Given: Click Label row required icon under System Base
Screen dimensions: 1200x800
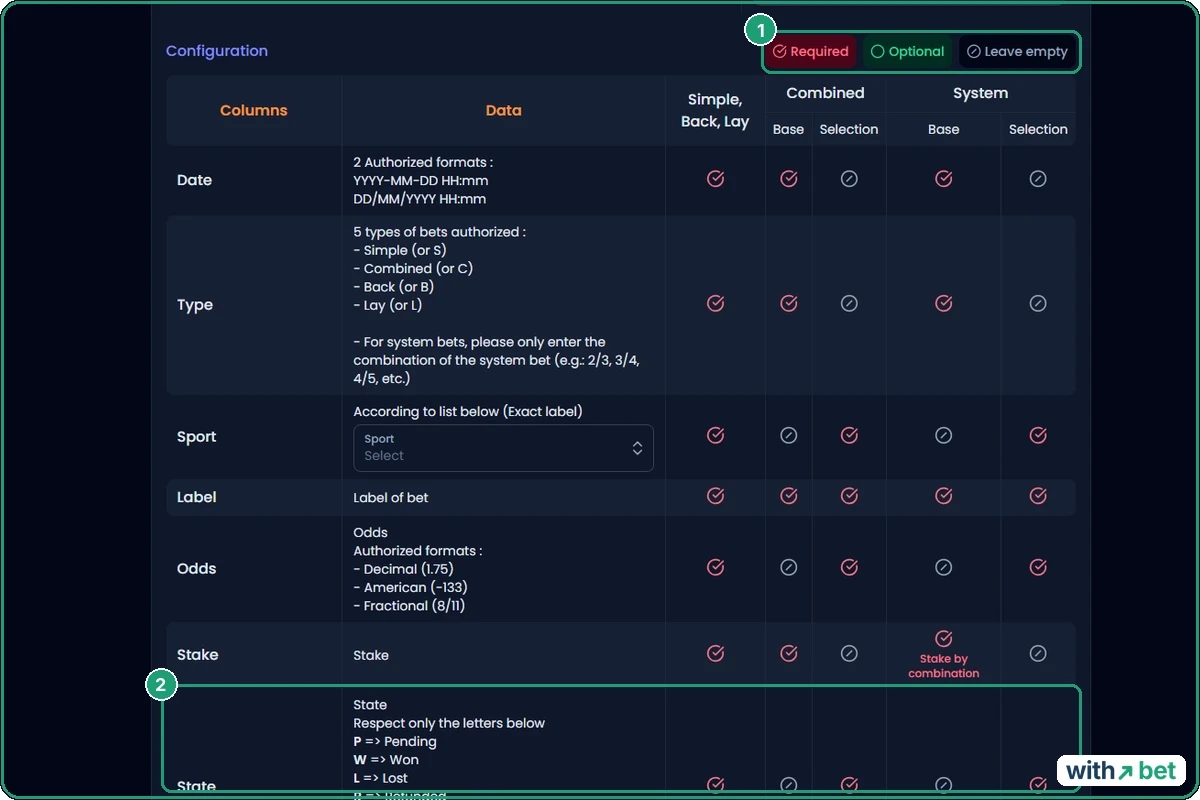Looking at the screenshot, I should [943, 495].
